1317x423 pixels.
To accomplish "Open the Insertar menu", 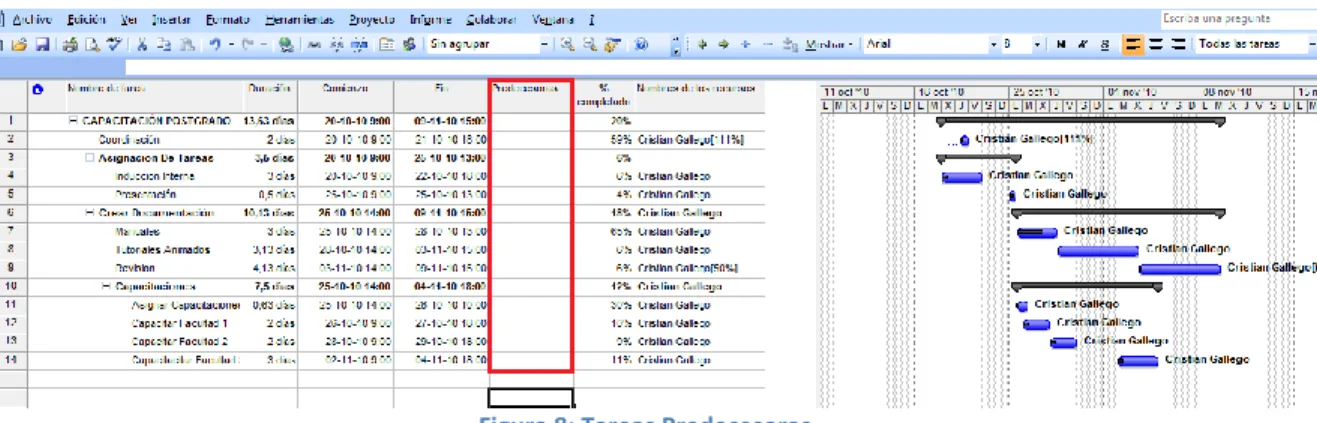I will coord(173,19).
